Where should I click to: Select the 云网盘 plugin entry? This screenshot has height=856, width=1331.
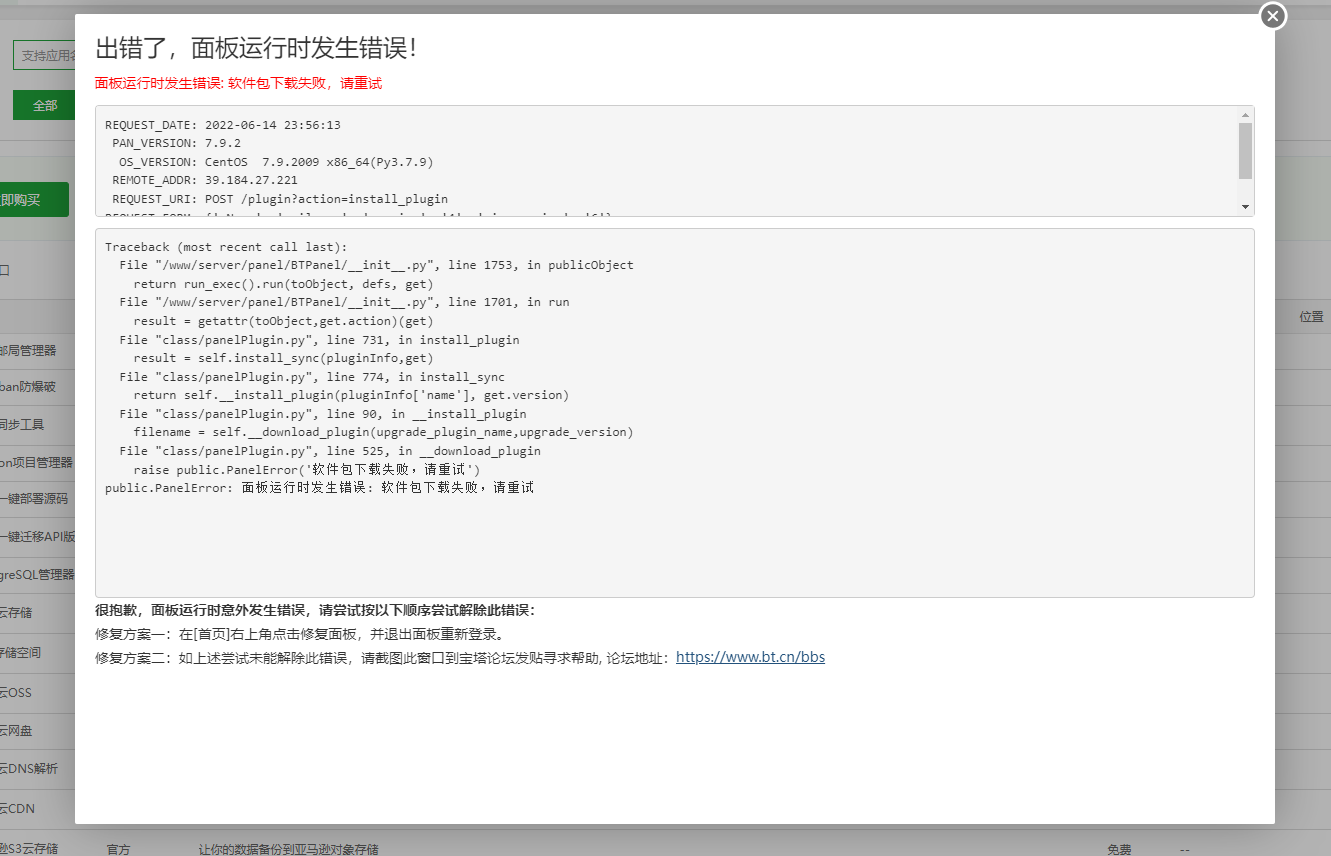pyautogui.click(x=27, y=730)
